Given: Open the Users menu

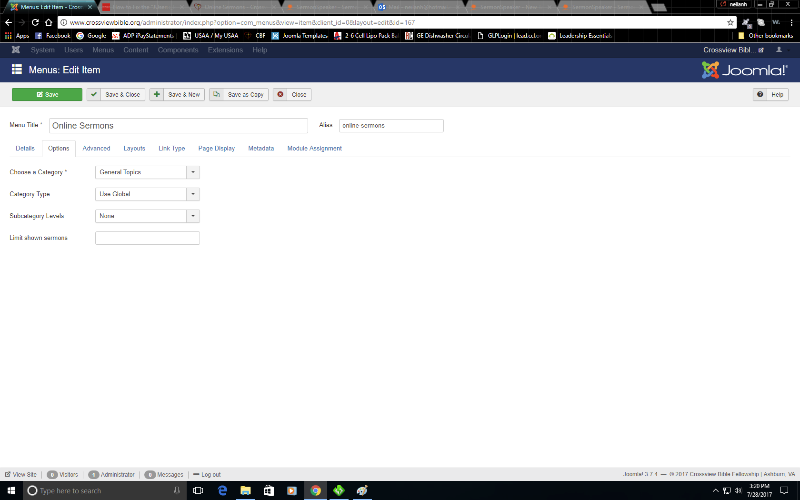Looking at the screenshot, I should click(73, 50).
